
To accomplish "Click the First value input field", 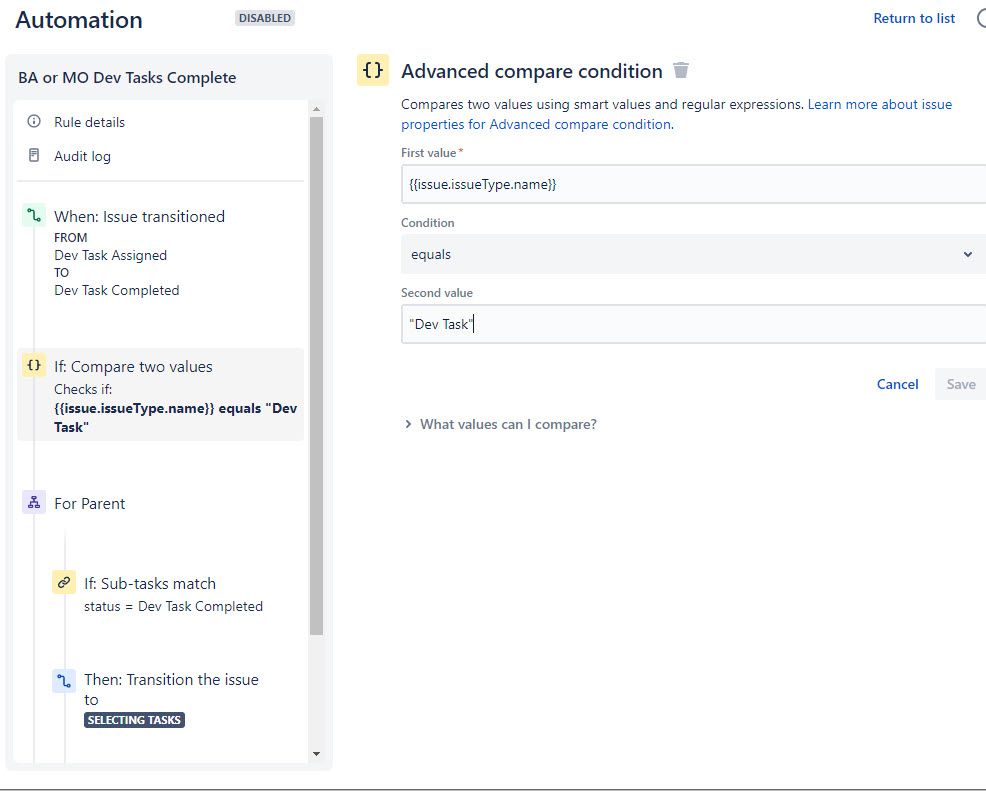I will click(x=692, y=184).
